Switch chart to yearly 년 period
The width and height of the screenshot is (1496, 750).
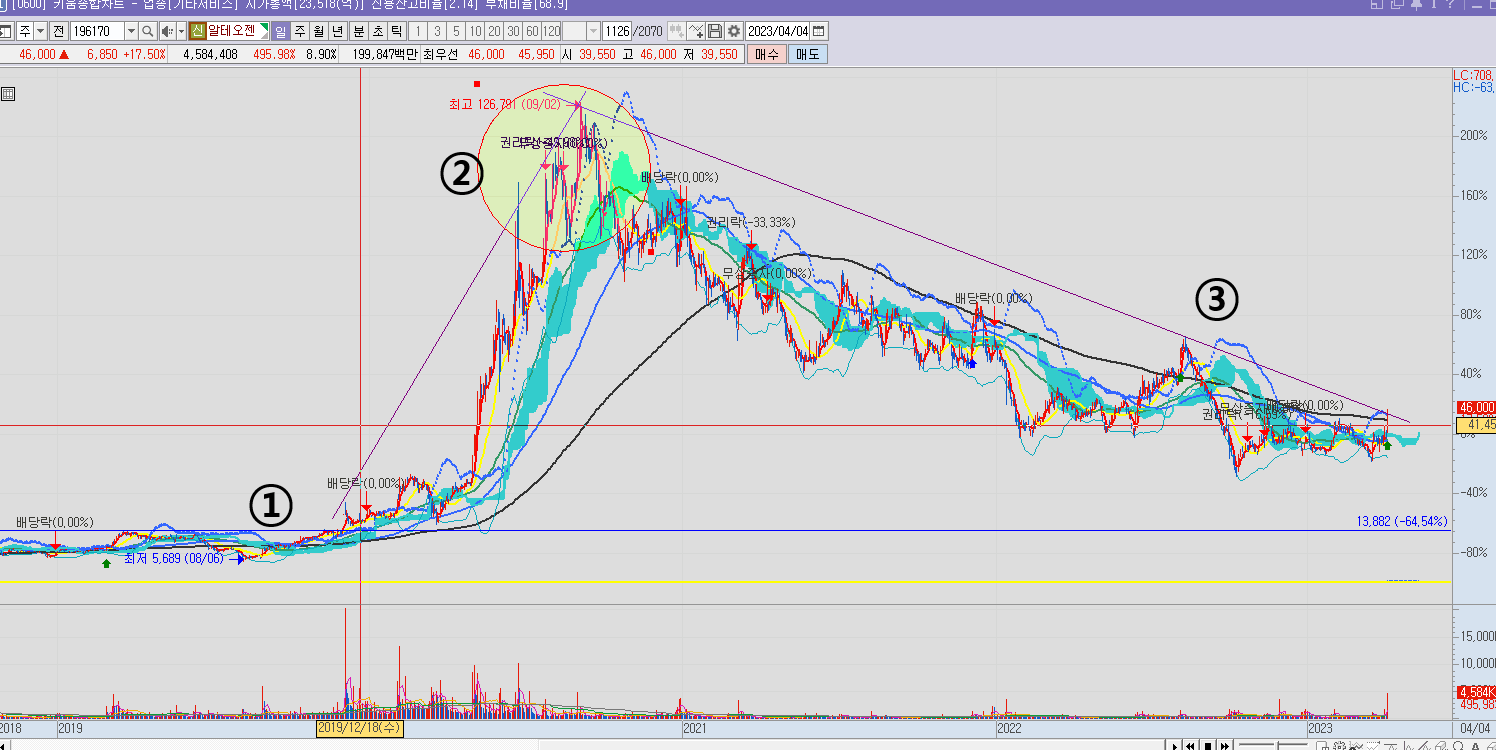pyautogui.click(x=336, y=31)
